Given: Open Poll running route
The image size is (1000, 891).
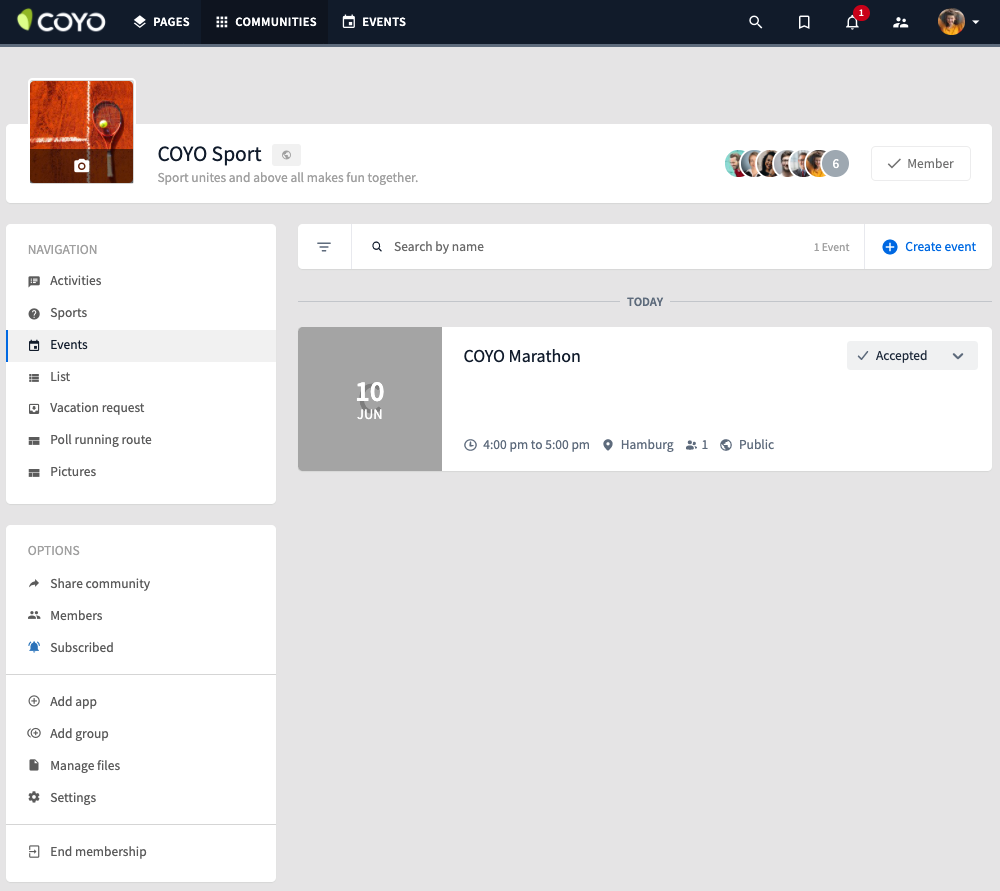Looking at the screenshot, I should (141, 439).
